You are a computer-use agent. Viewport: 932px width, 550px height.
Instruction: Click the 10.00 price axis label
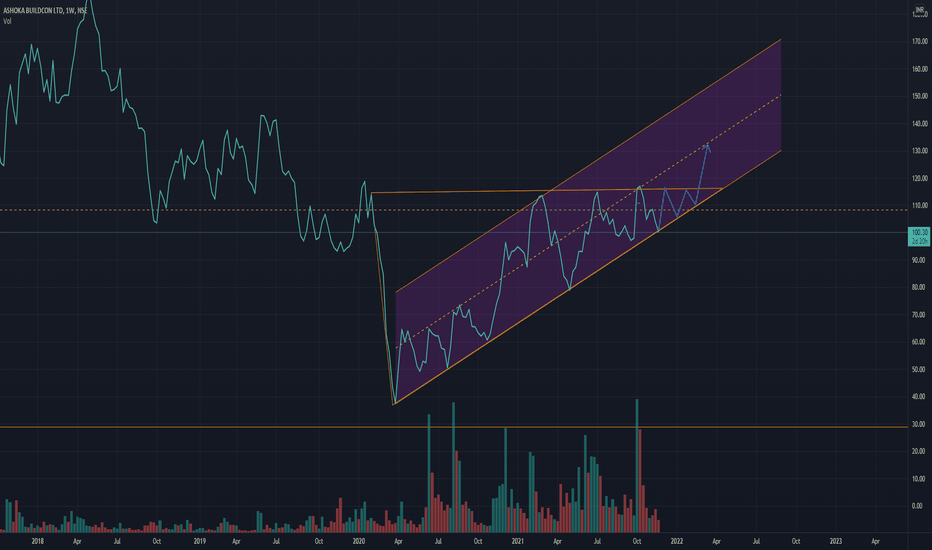click(920, 479)
